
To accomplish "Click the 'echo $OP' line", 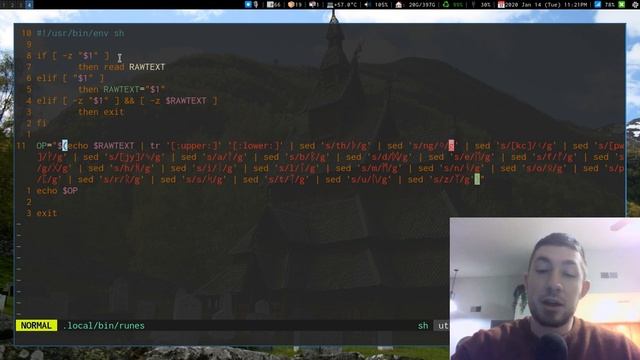I will pos(57,191).
